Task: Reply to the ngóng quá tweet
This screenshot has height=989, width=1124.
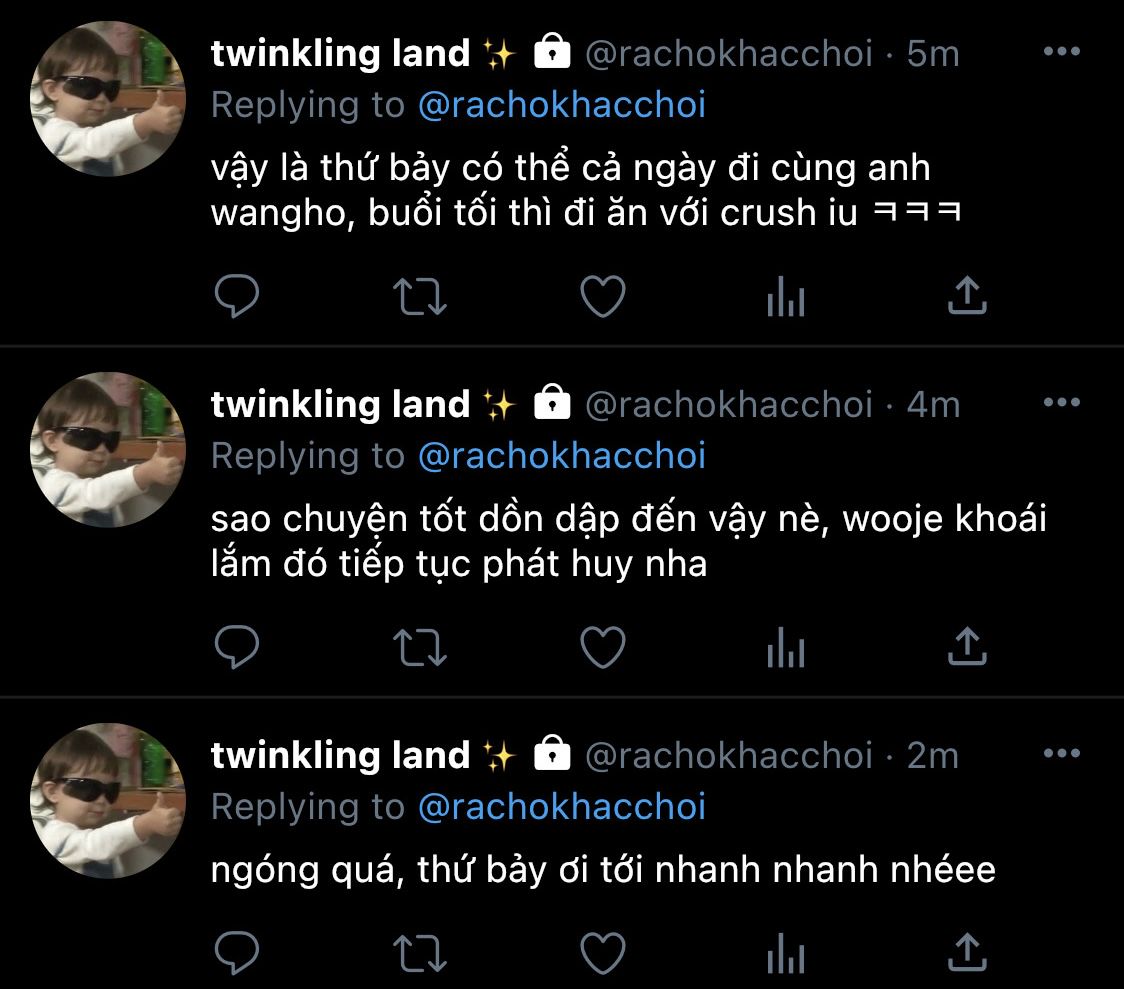Action: pyautogui.click(x=237, y=953)
